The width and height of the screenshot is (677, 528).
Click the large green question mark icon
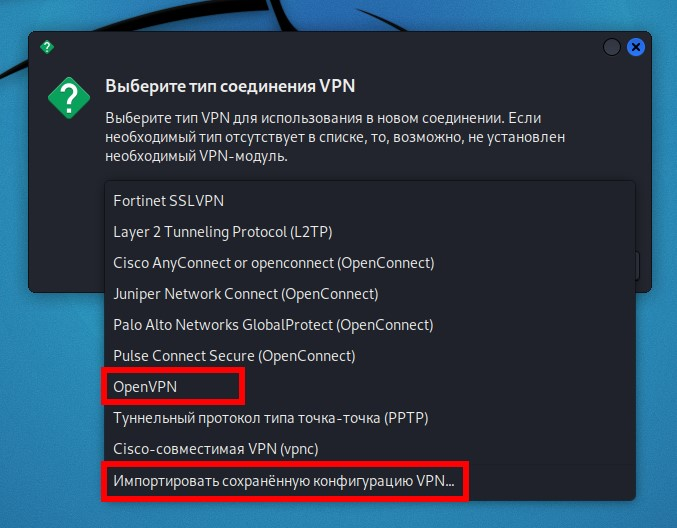coord(69,98)
